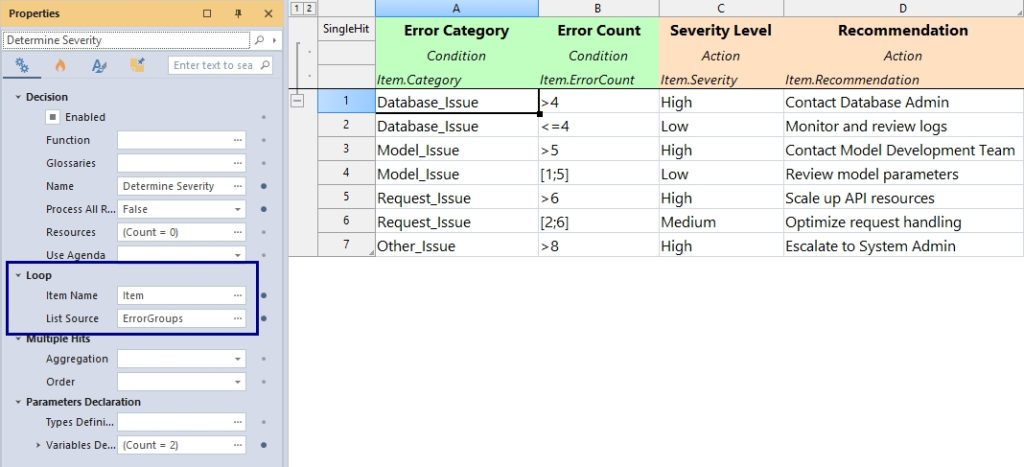Viewport: 1024px width, 467px height.
Task: Open the ellipsis editor for Glossaries
Action: (x=237, y=163)
